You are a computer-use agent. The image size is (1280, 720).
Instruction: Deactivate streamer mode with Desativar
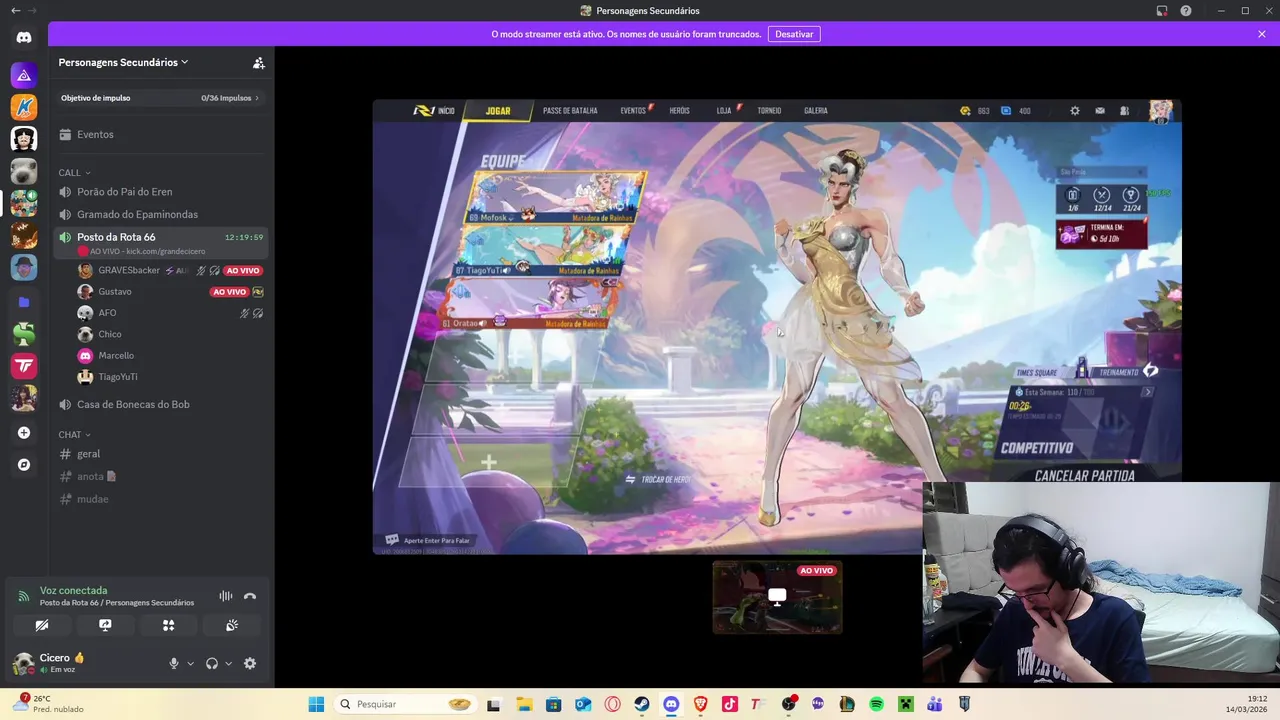pos(794,34)
